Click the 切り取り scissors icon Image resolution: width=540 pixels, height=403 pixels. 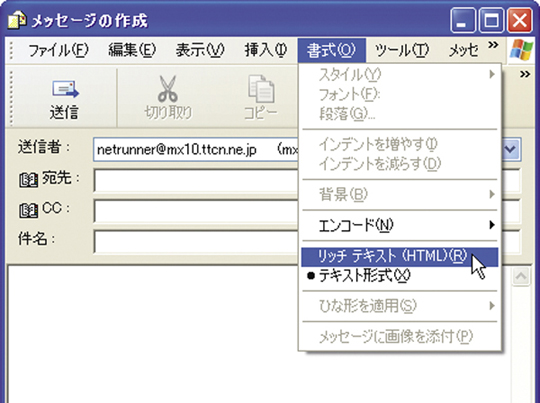pos(167,89)
